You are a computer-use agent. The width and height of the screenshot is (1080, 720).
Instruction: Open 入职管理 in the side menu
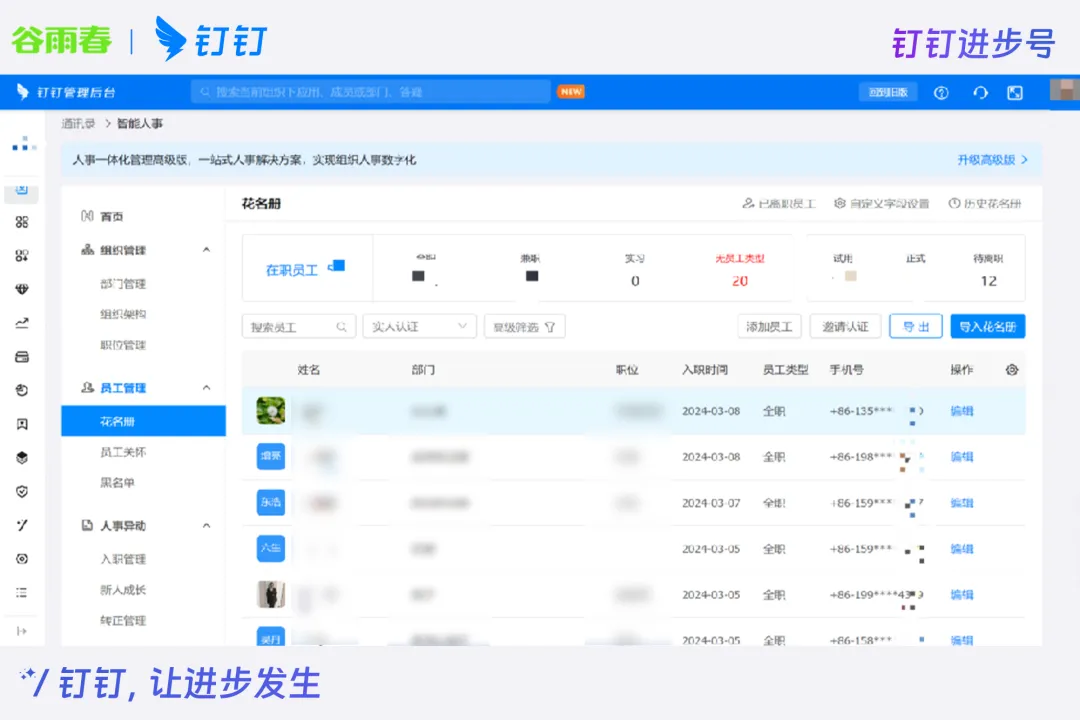[123, 559]
